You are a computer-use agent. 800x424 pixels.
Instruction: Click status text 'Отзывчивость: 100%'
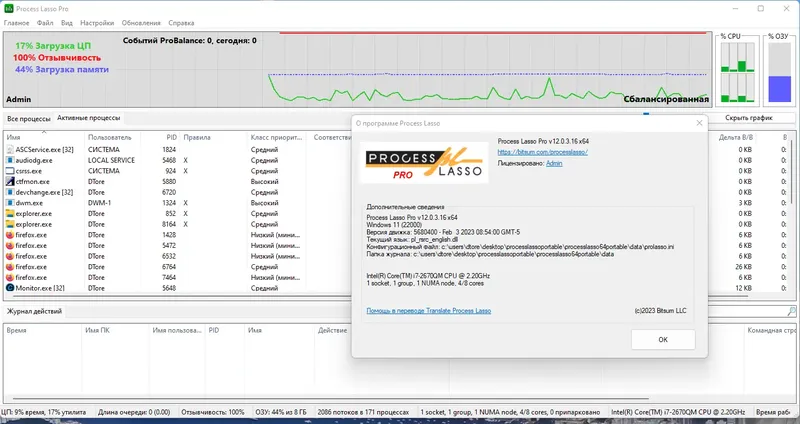pos(213,412)
